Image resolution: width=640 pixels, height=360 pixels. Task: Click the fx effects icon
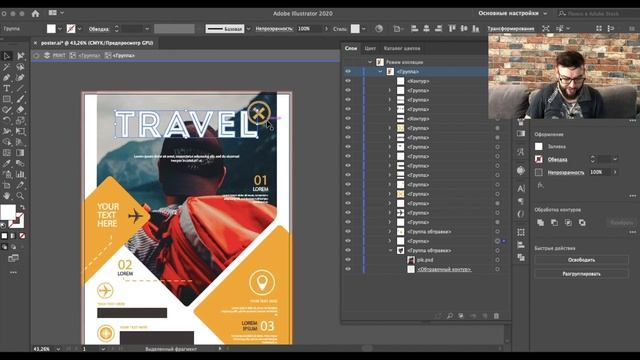click(x=540, y=185)
